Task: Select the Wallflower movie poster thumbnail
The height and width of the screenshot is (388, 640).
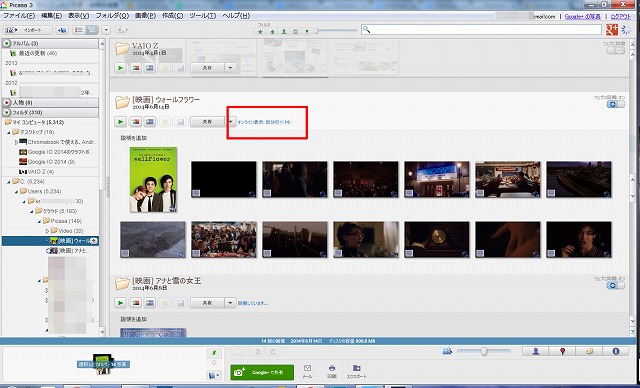Action: pyautogui.click(x=153, y=180)
